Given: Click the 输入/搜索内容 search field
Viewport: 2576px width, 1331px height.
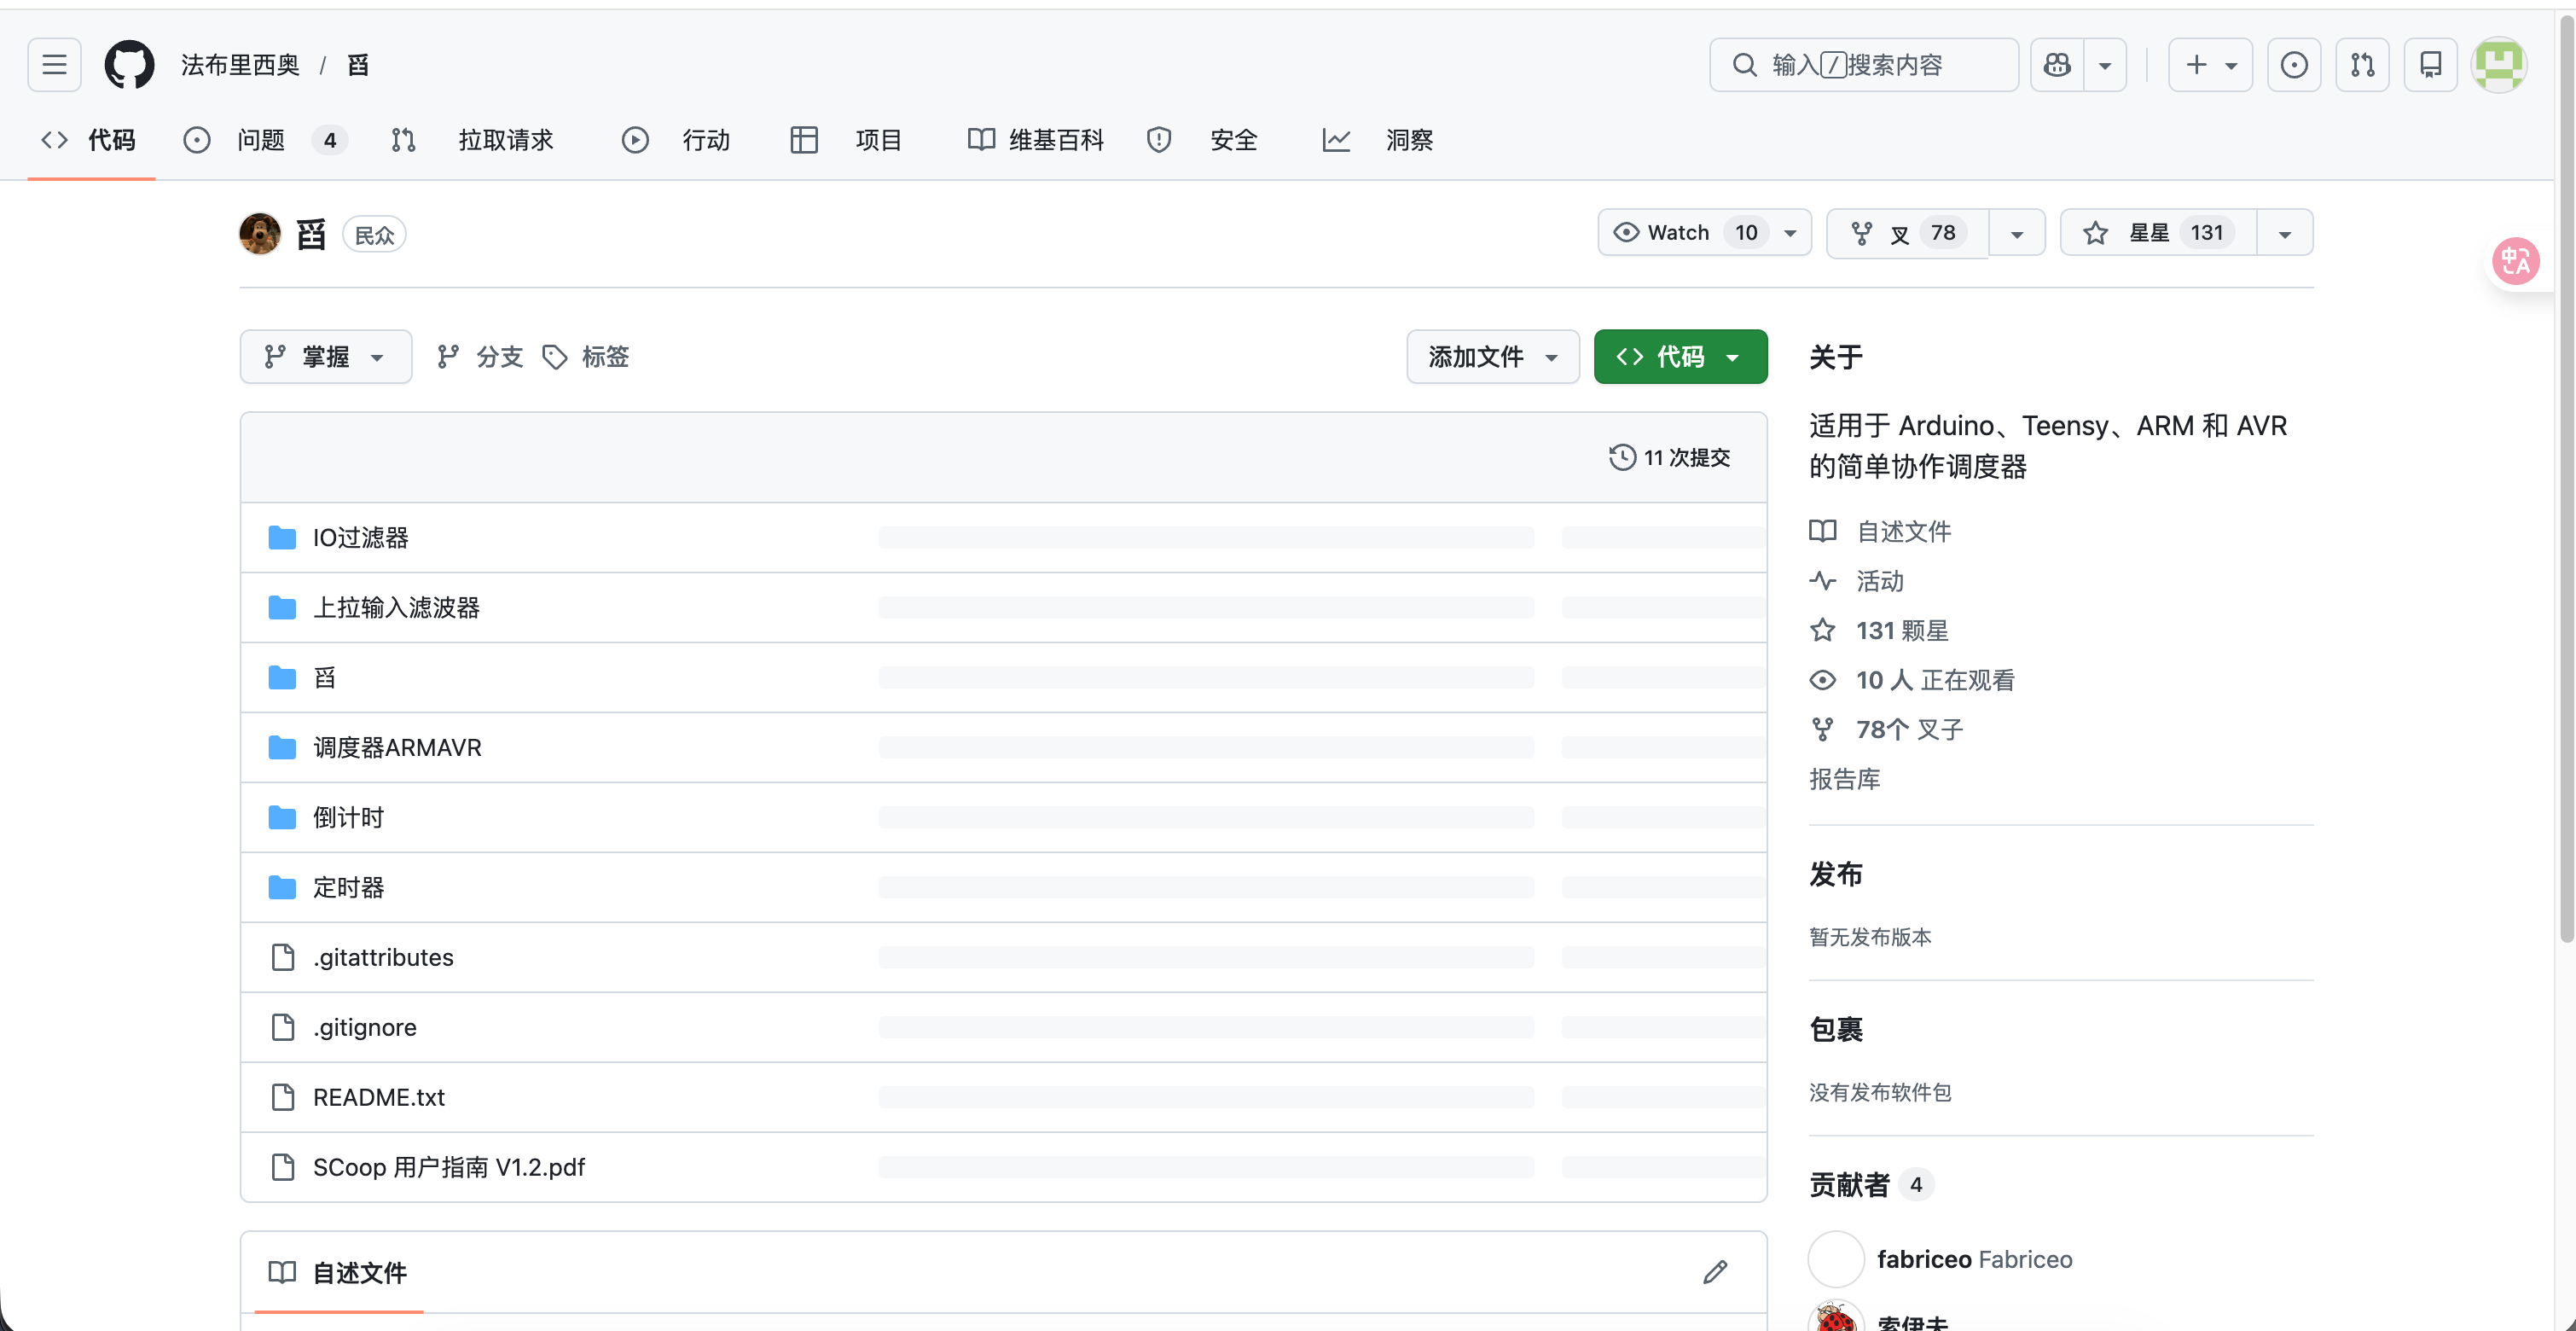Looking at the screenshot, I should pyautogui.click(x=1862, y=64).
